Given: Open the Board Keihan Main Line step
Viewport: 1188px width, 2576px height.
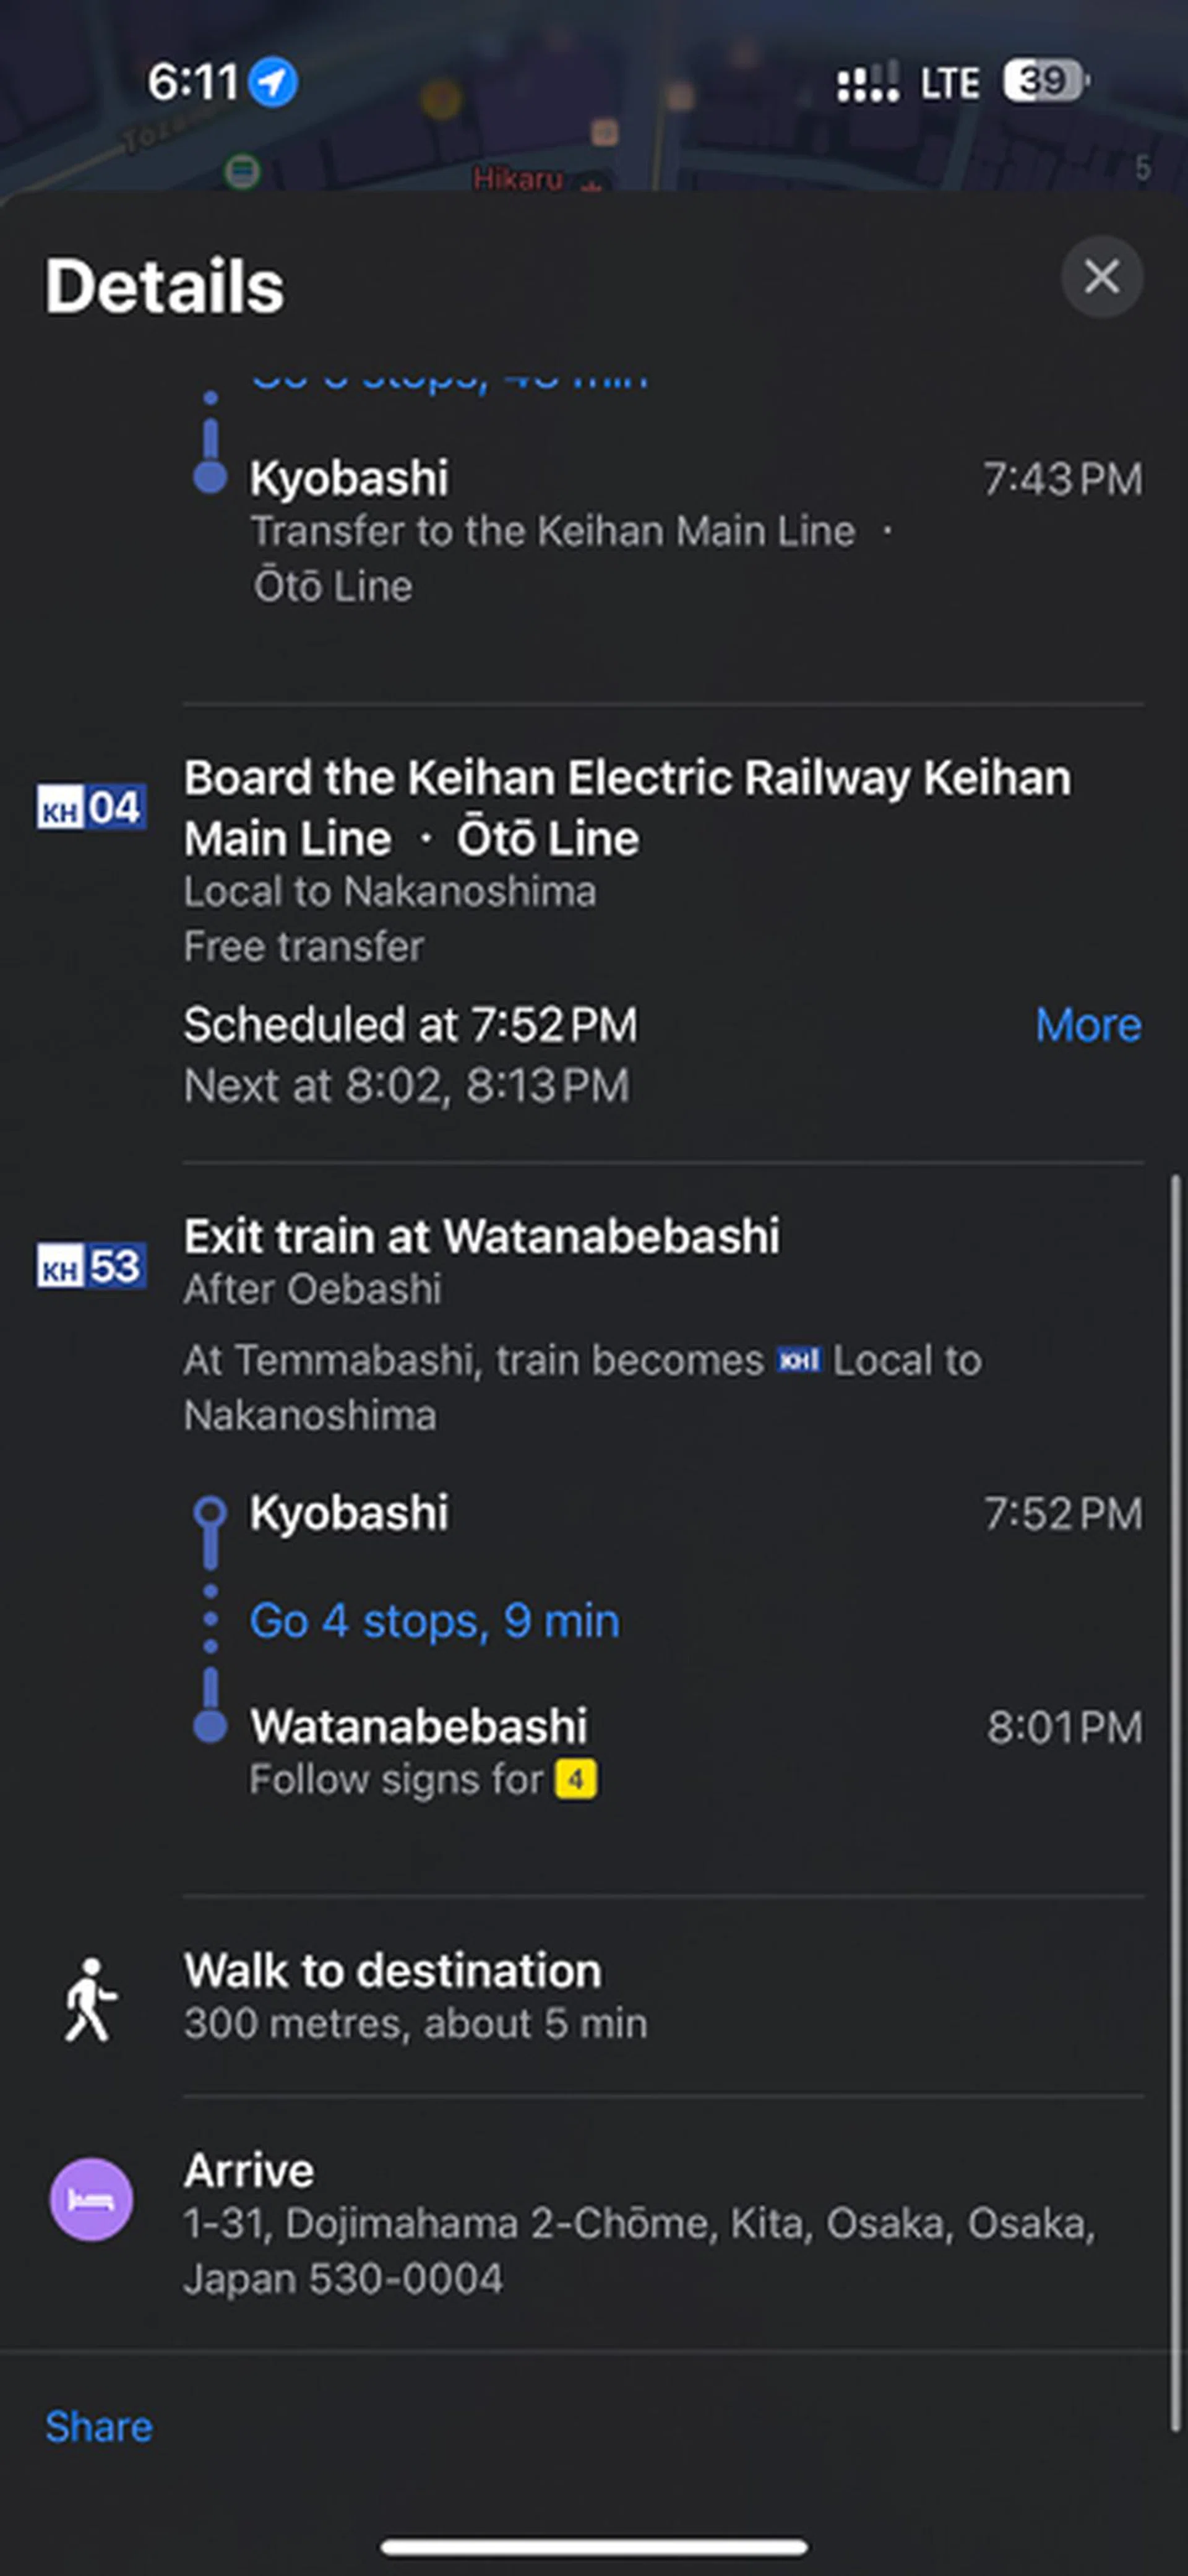Looking at the screenshot, I should tap(627, 808).
